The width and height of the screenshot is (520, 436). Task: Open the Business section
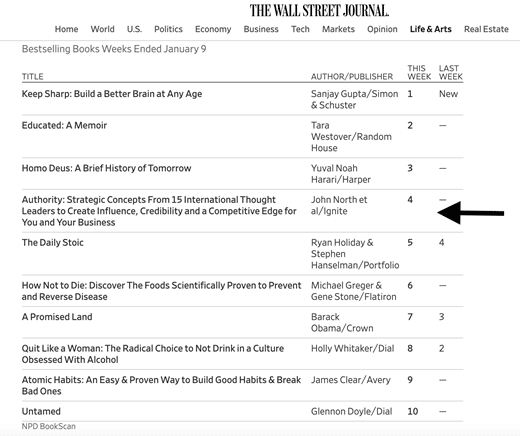coord(261,29)
